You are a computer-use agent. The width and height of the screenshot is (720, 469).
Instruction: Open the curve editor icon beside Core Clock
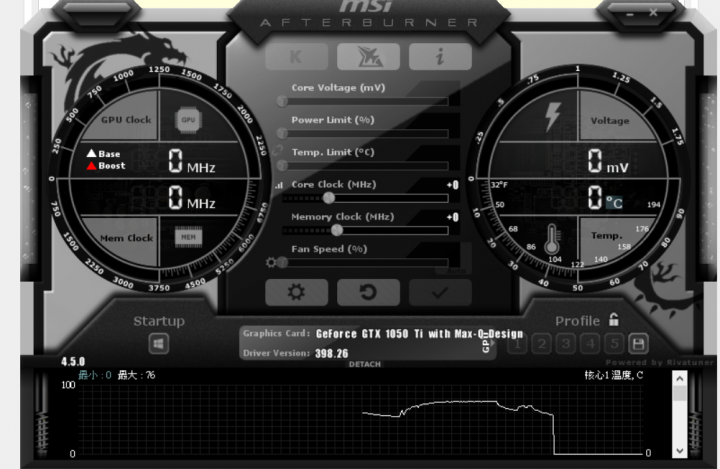point(279,186)
